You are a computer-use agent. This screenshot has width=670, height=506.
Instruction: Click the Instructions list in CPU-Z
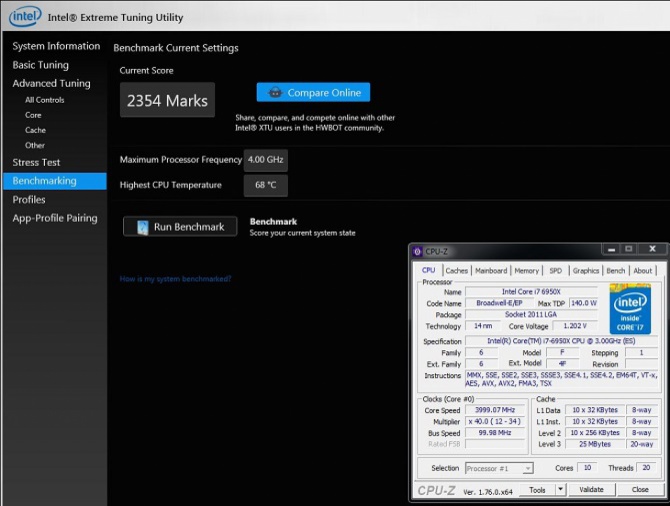coord(561,380)
